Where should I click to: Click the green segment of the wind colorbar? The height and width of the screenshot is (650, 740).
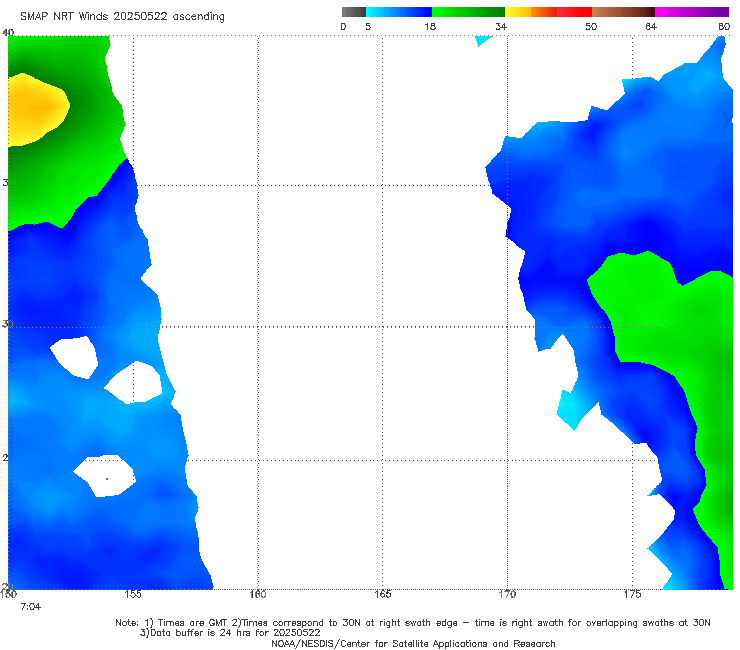[x=468, y=12]
